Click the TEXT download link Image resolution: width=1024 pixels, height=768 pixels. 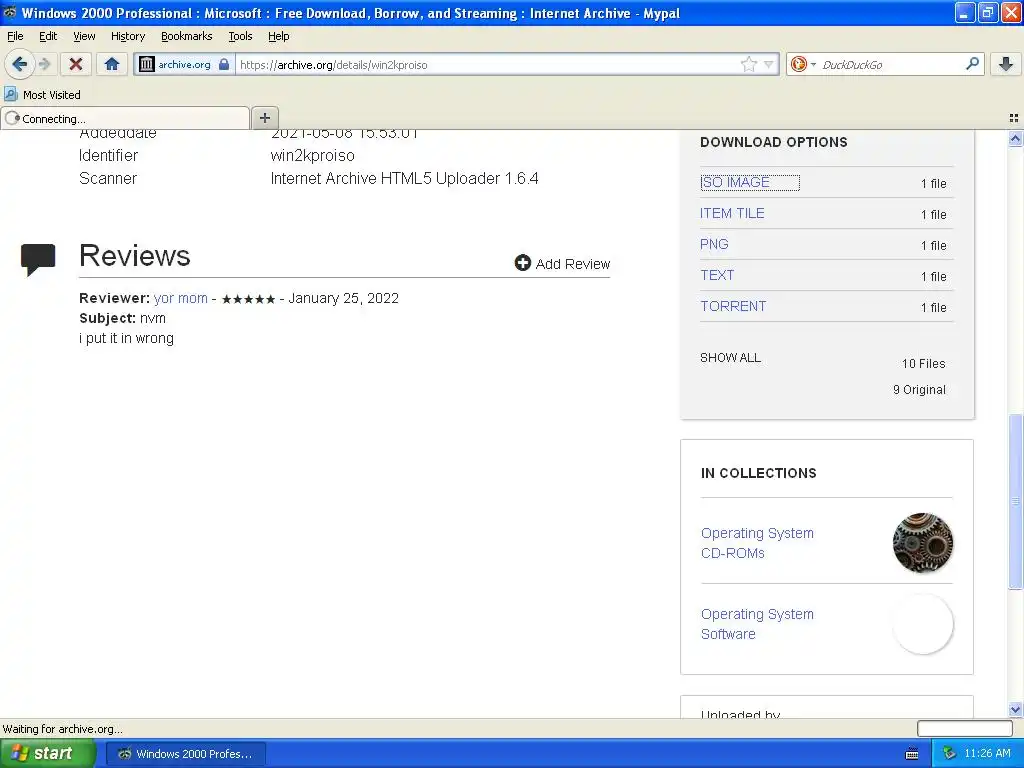[717, 275]
